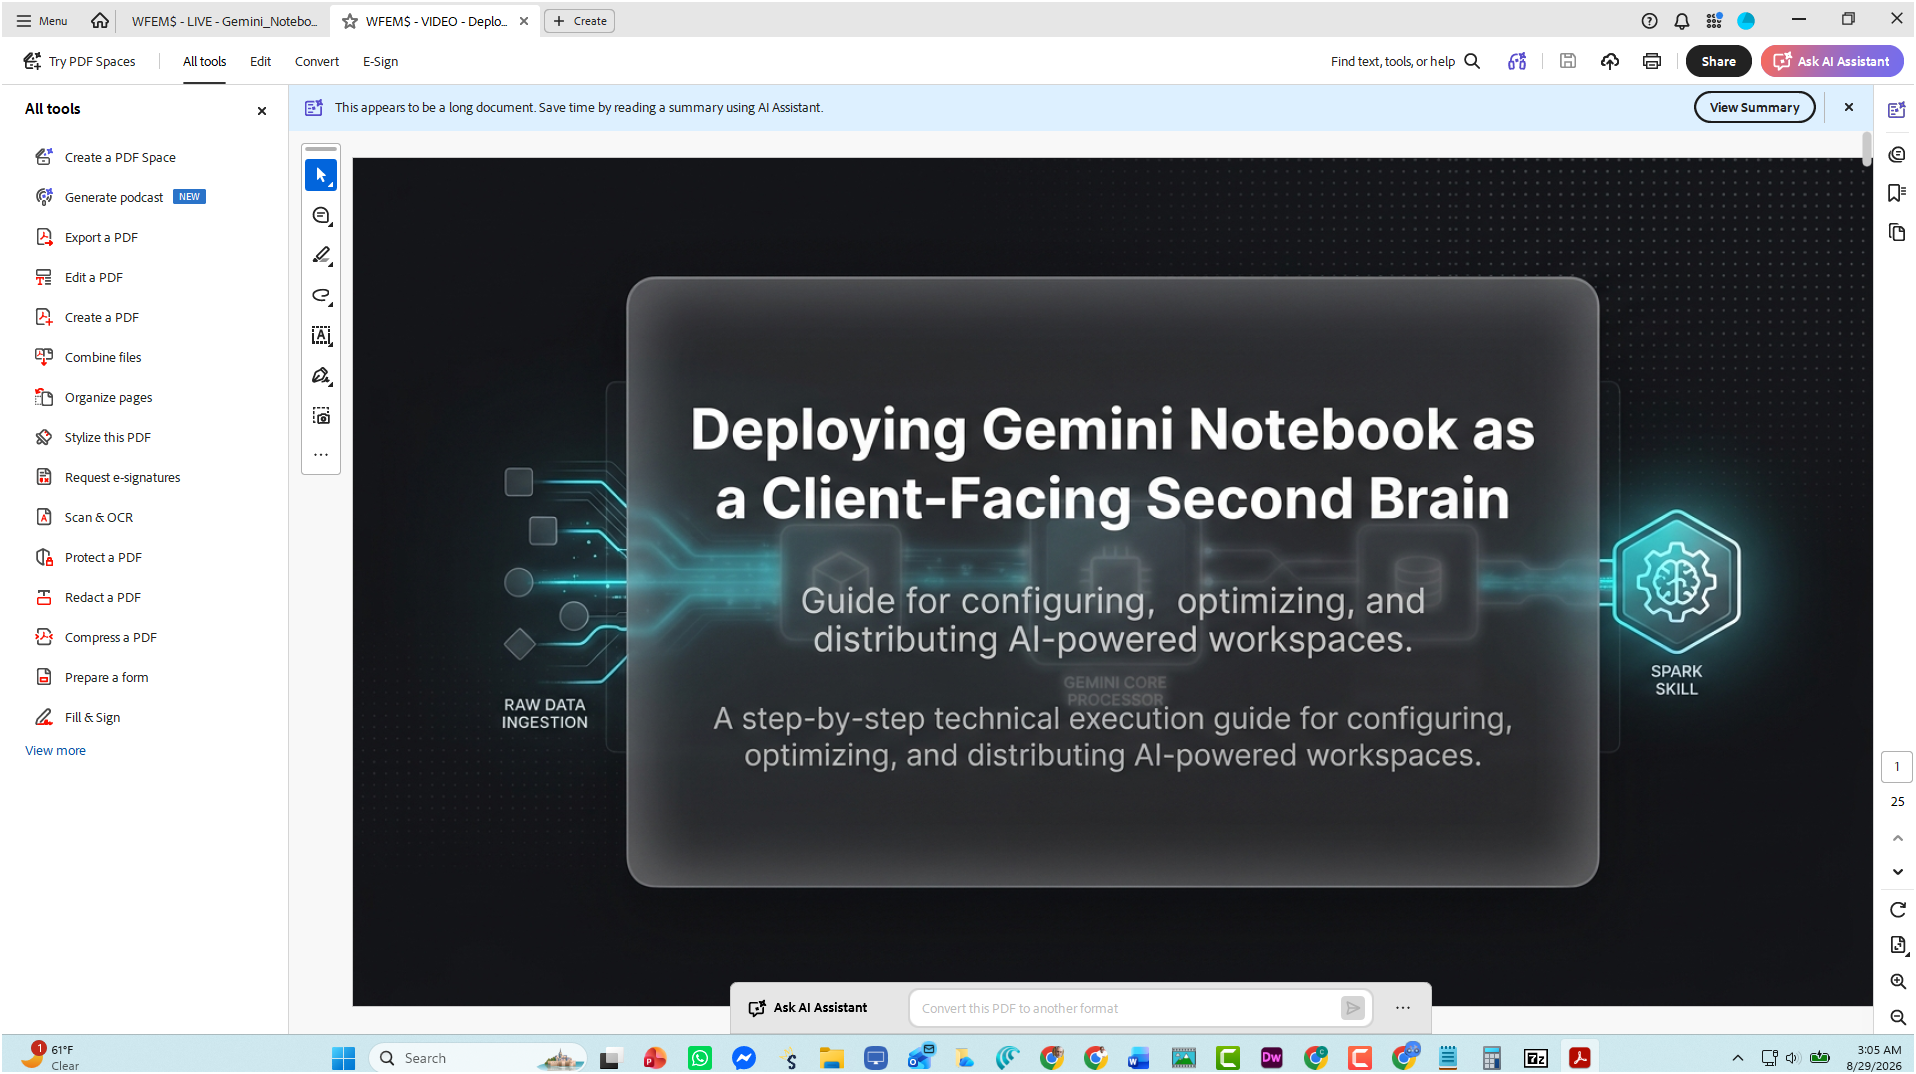Upload the file to cloud storage
This screenshot has width=1916, height=1074.
1610,61
